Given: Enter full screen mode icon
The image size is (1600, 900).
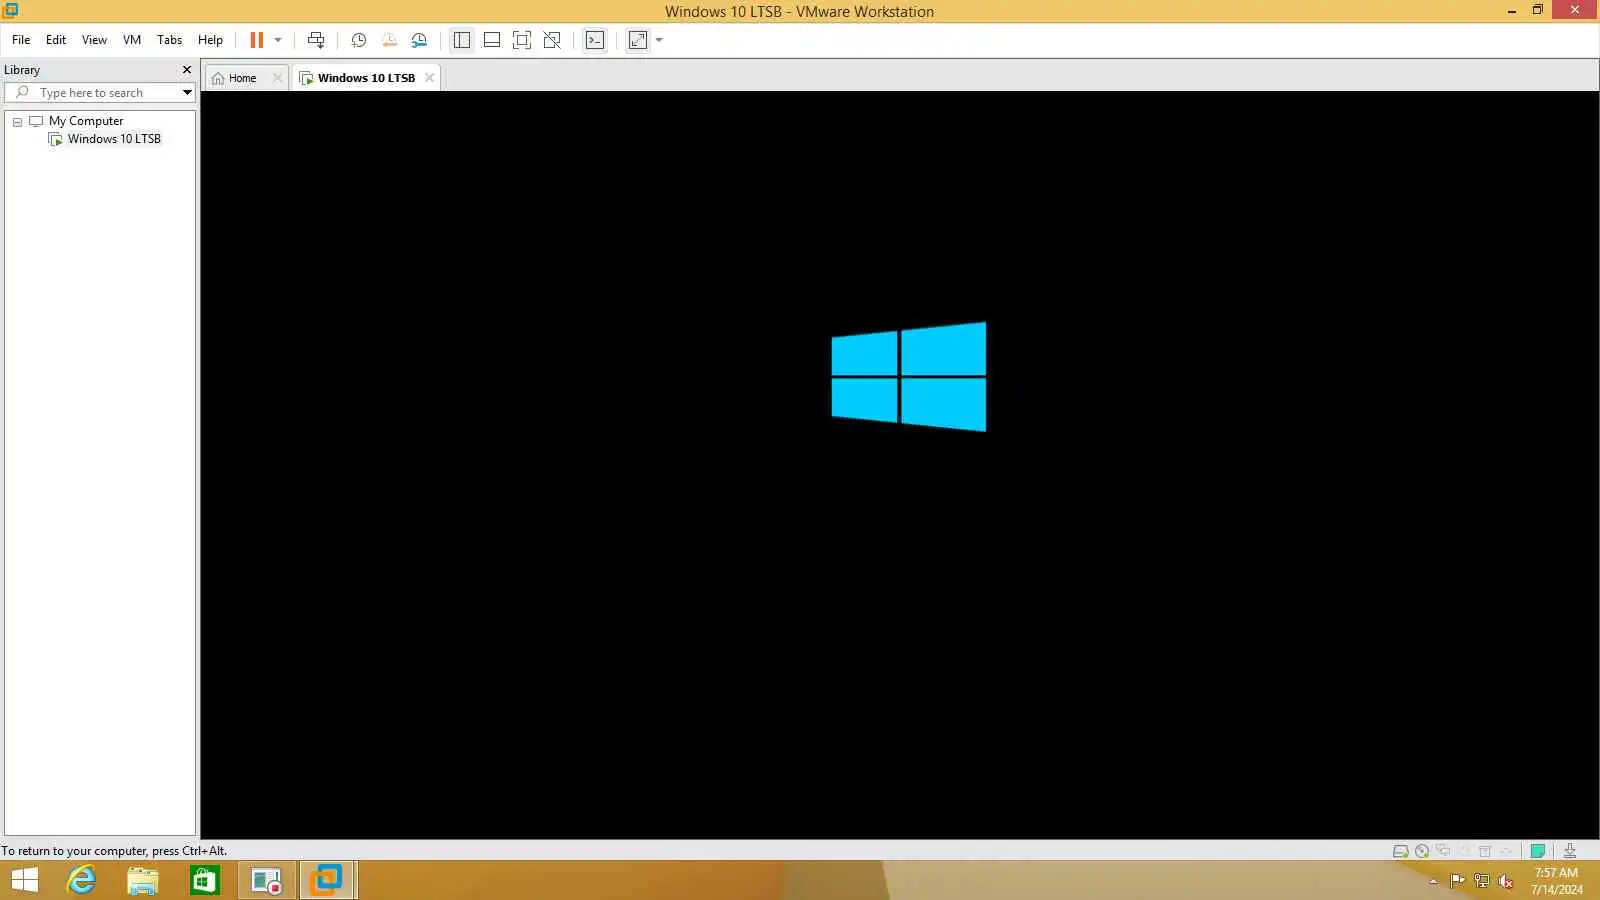Looking at the screenshot, I should point(522,40).
